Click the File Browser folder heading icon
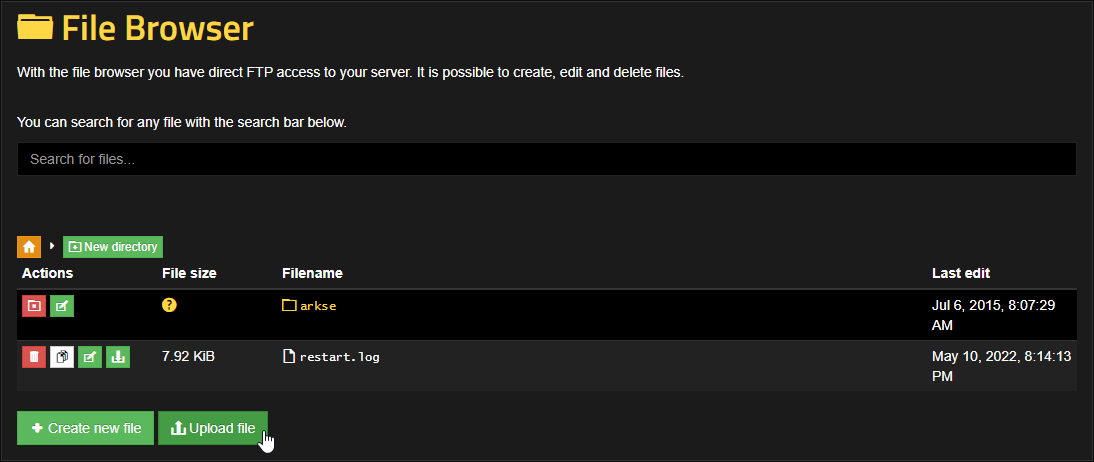Screen dimensions: 1094x462 (x=35, y=26)
